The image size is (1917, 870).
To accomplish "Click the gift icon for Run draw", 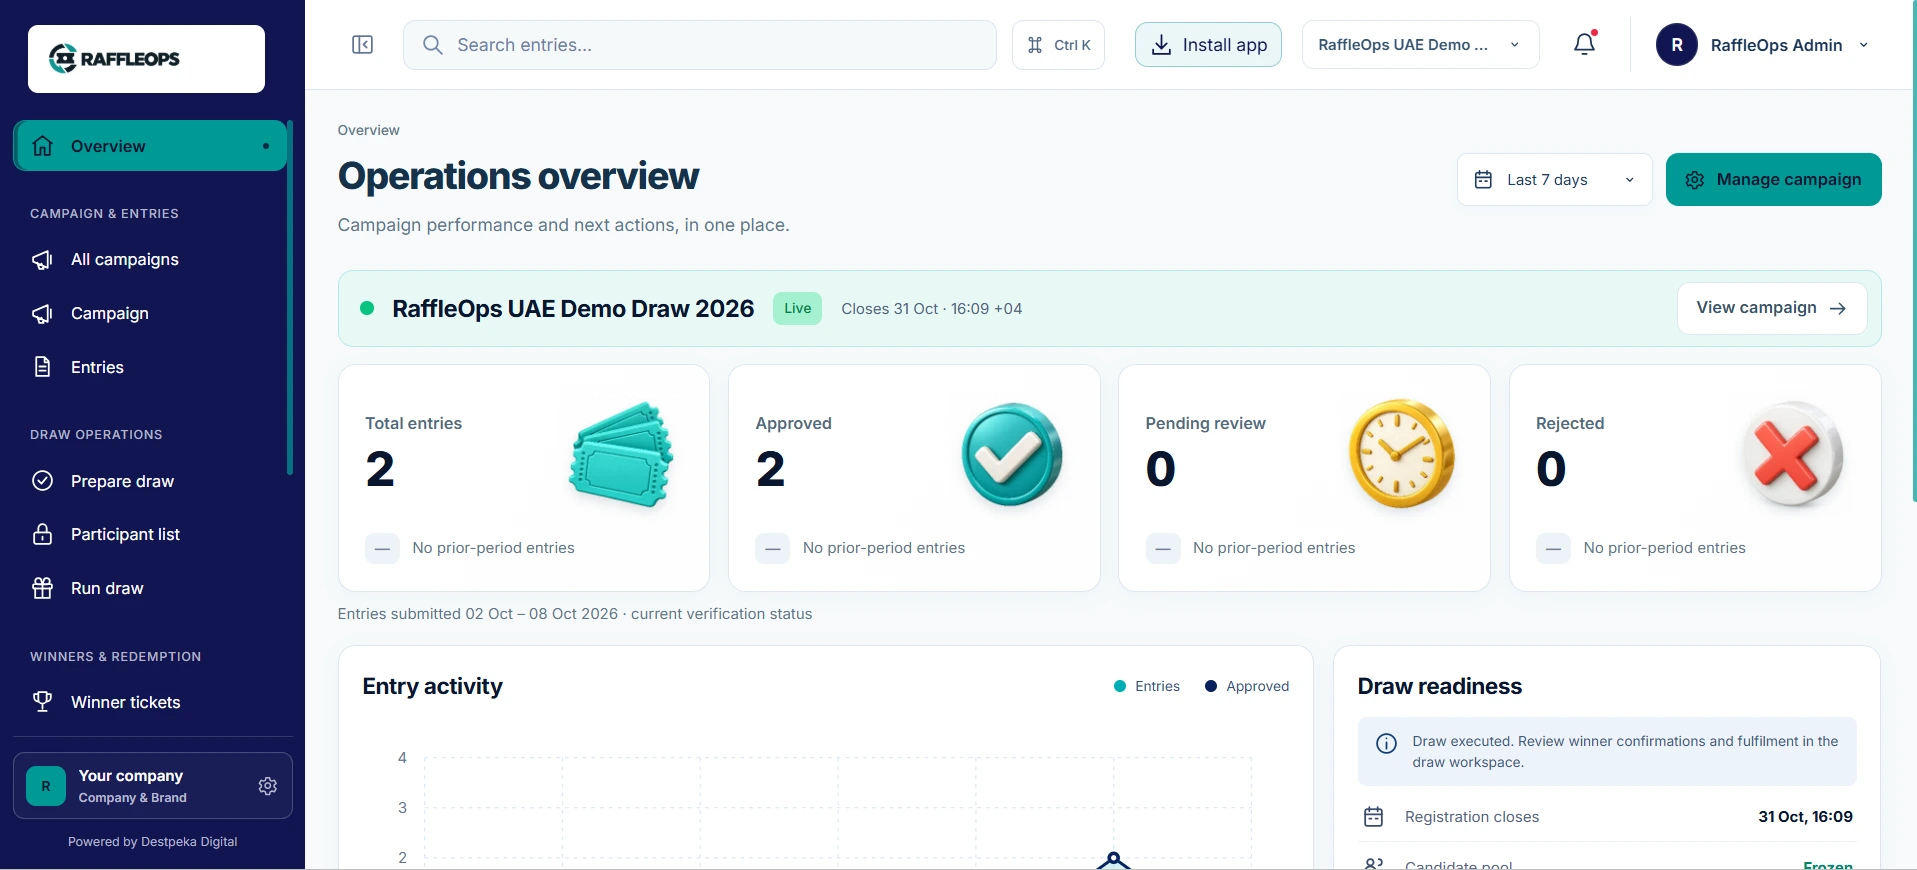I will coord(42,588).
